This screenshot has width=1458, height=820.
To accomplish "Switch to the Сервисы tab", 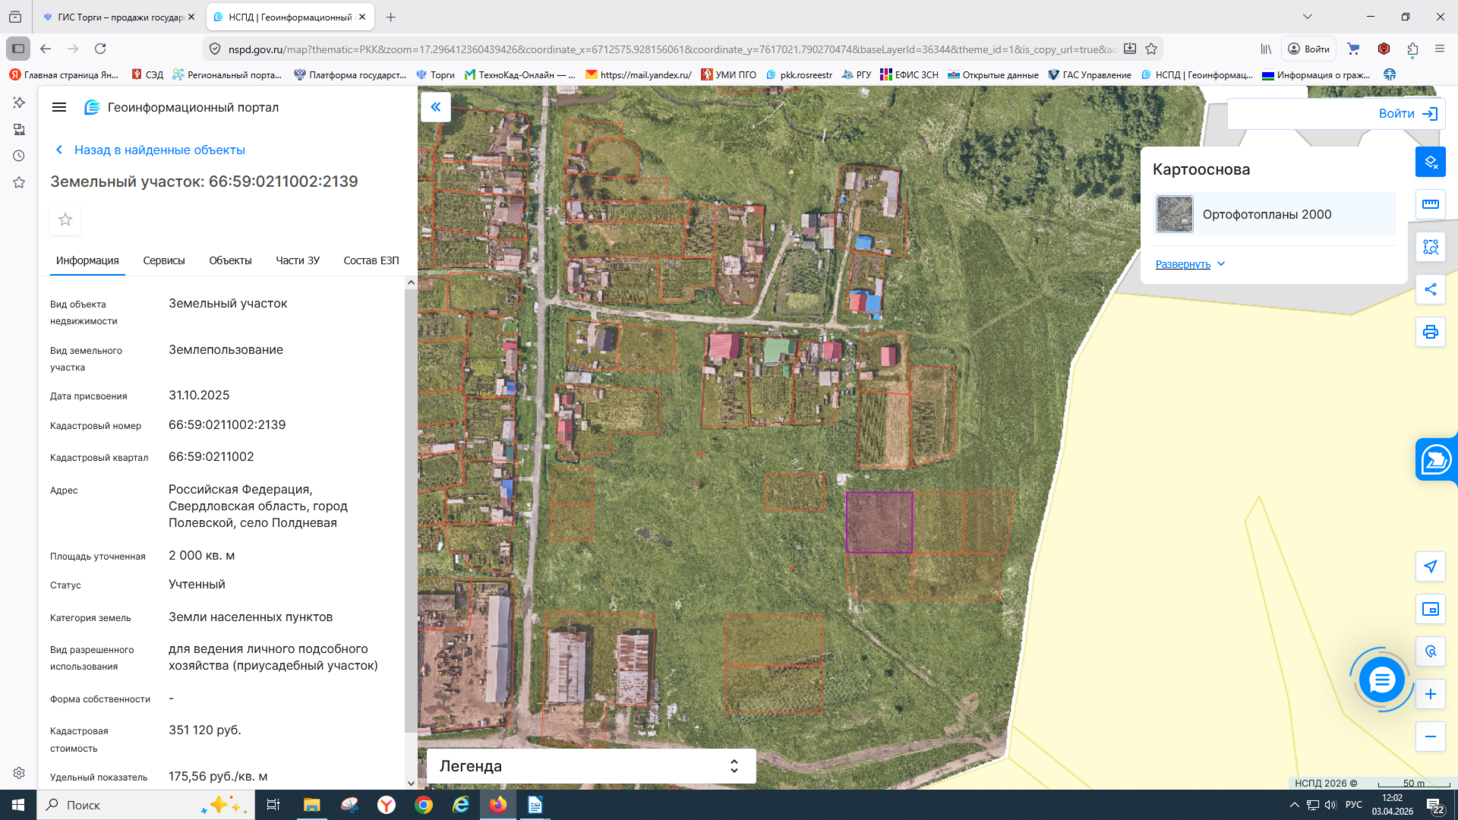I will pyautogui.click(x=164, y=260).
